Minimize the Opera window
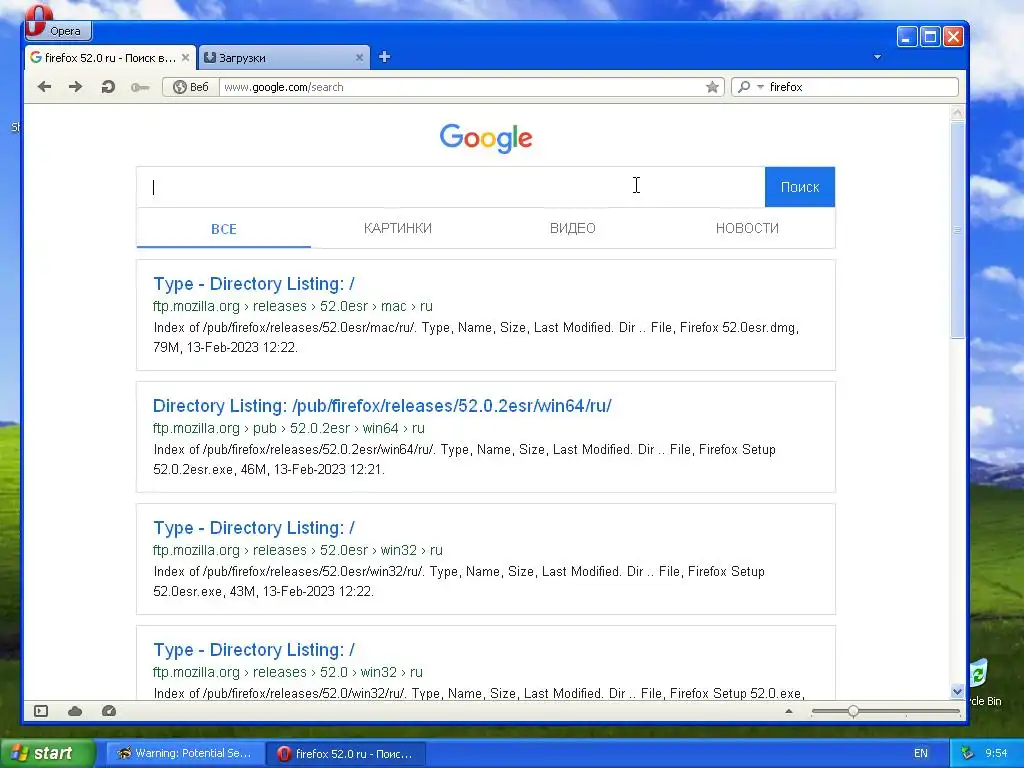Screen dimensions: 1024x768 pos(906,37)
